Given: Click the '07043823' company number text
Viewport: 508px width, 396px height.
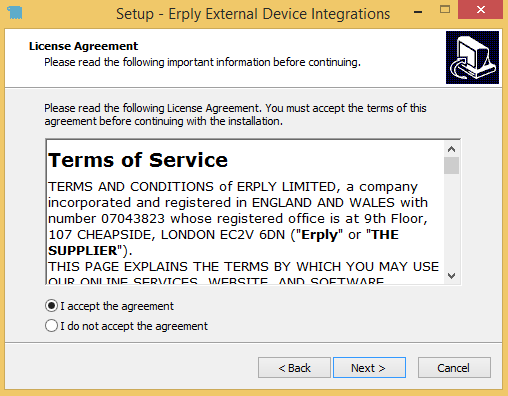Looking at the screenshot, I should click(x=133, y=219).
